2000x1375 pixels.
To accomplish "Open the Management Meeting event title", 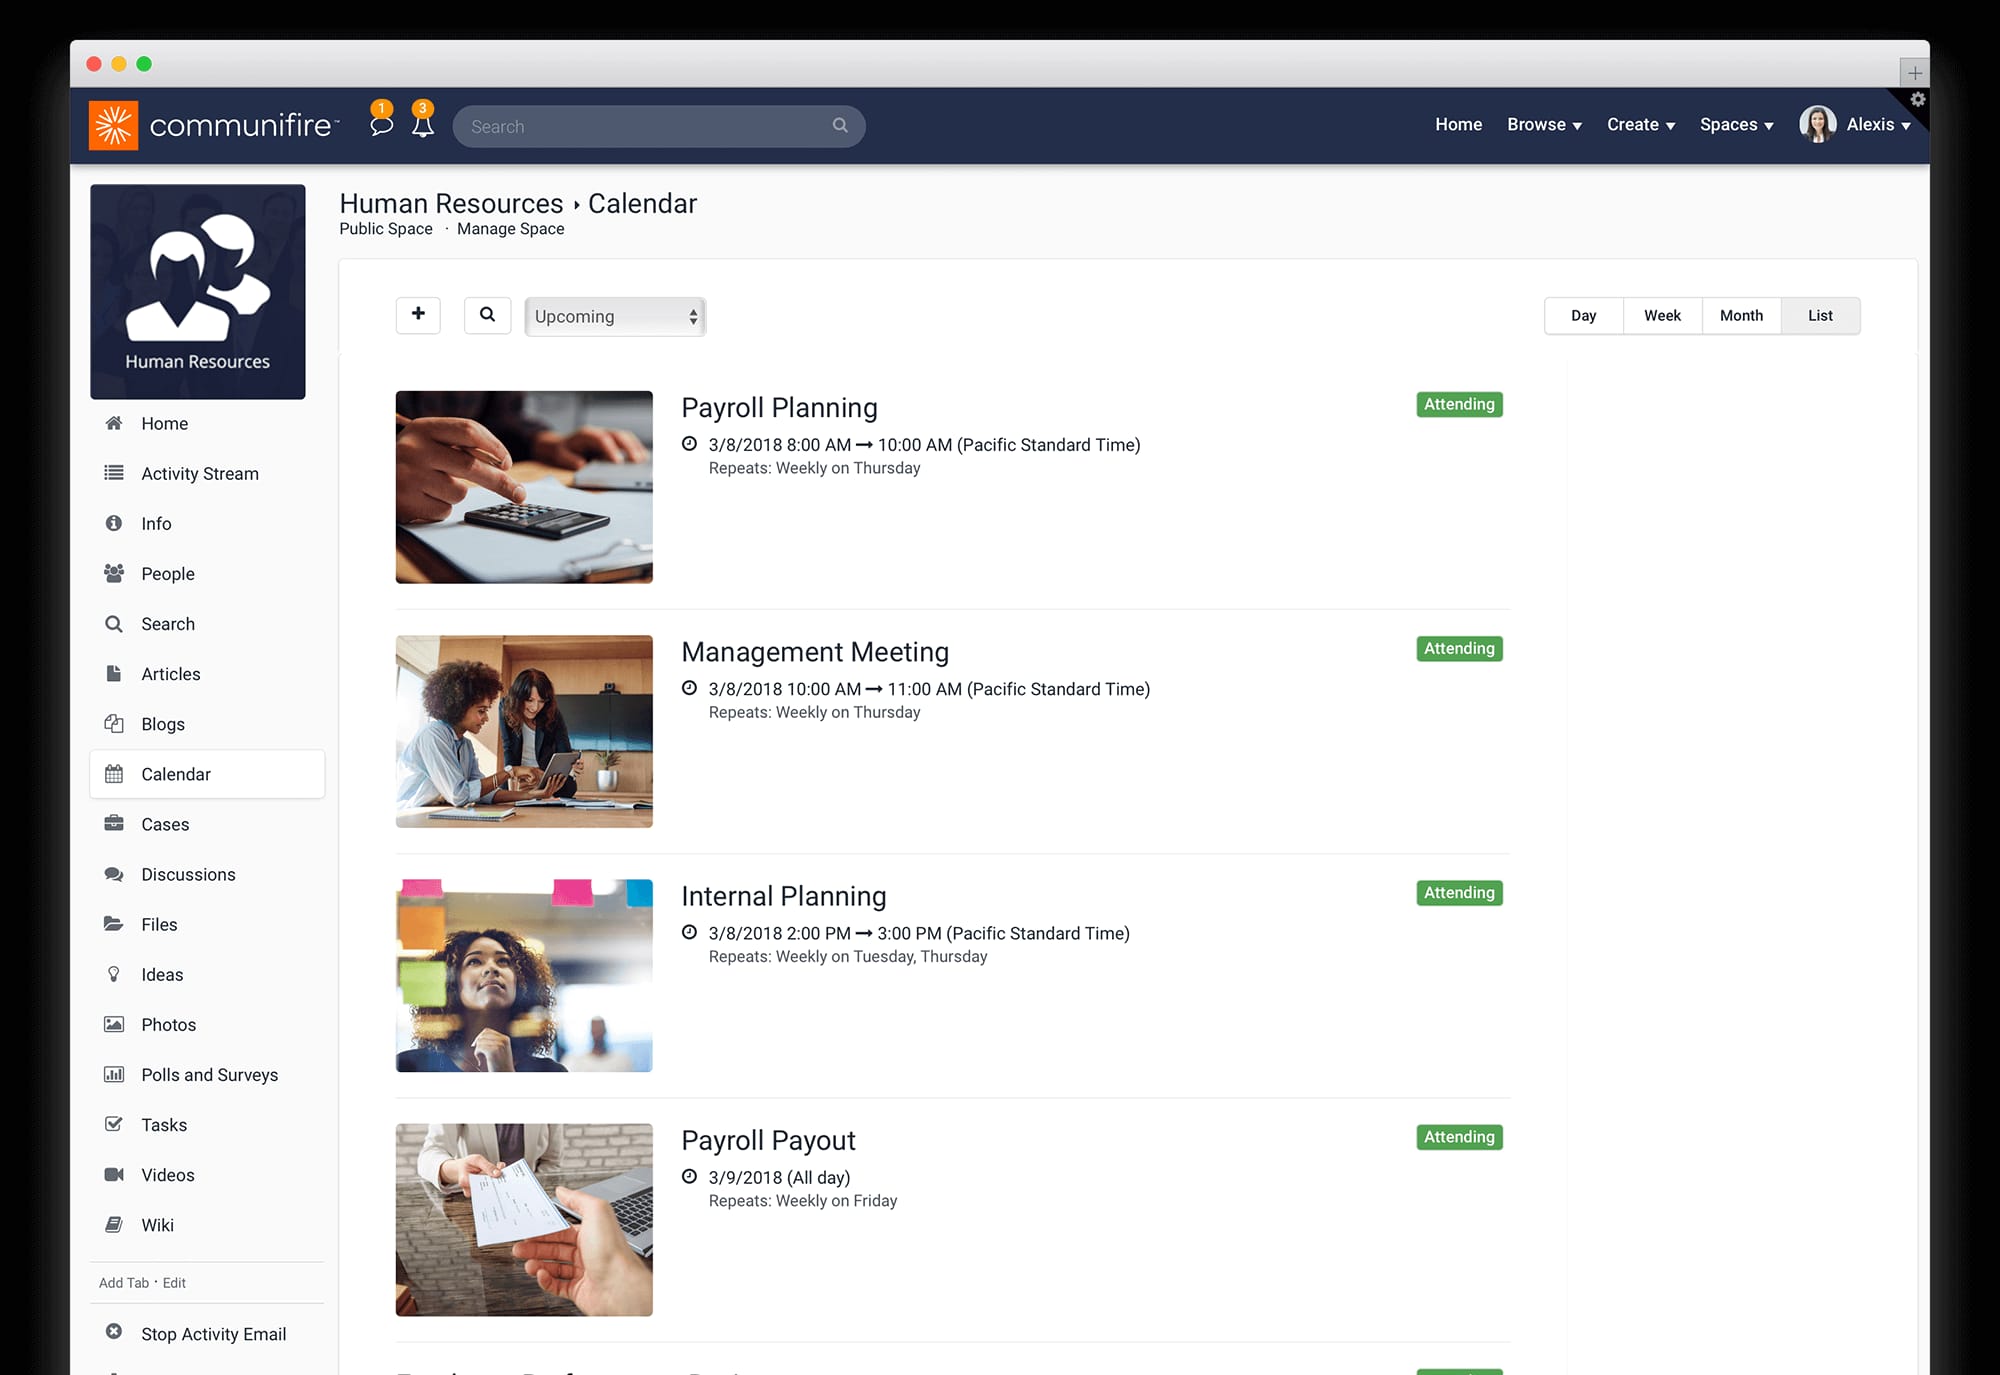I will (x=815, y=651).
